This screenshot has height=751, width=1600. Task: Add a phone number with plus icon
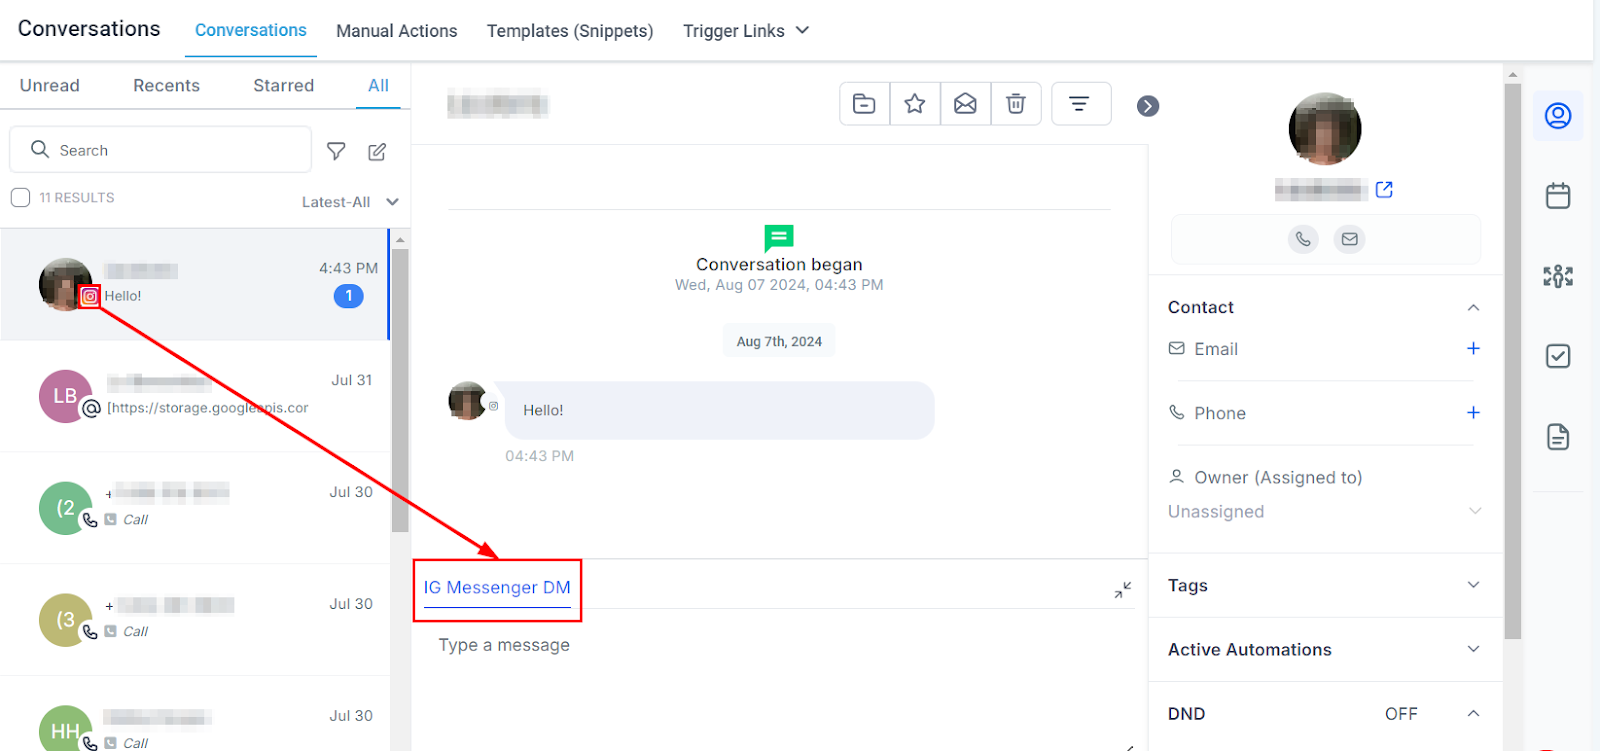coord(1473,412)
